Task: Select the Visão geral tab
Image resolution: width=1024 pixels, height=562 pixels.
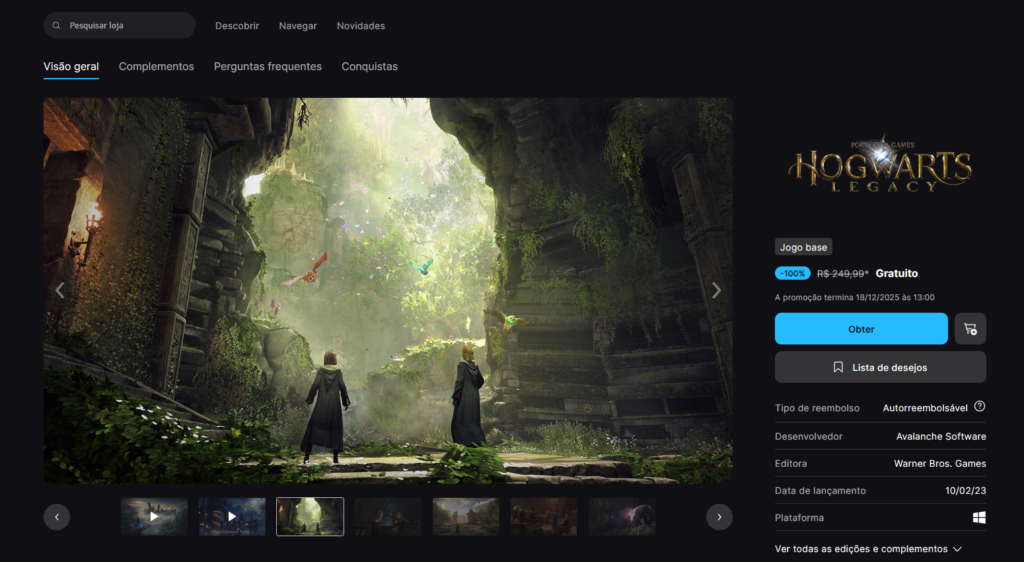Action: (x=71, y=67)
